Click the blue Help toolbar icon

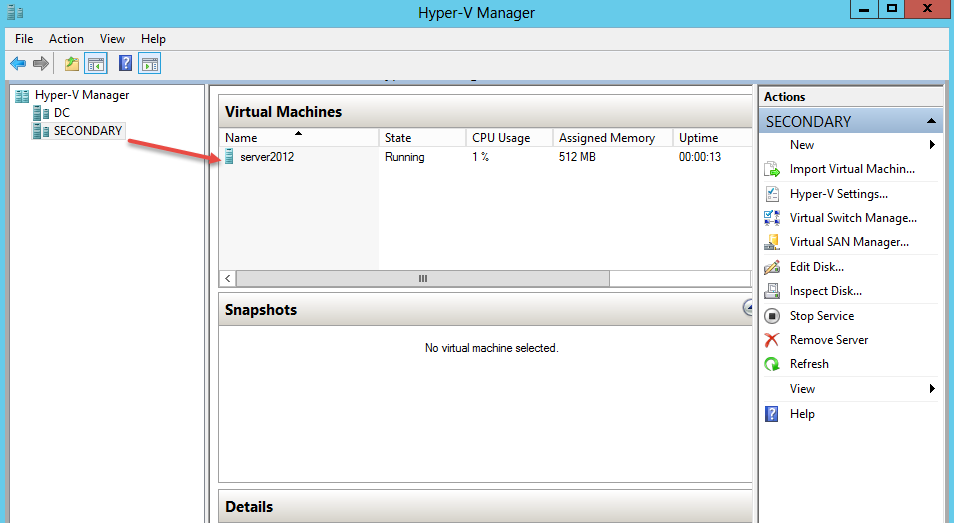coord(125,63)
